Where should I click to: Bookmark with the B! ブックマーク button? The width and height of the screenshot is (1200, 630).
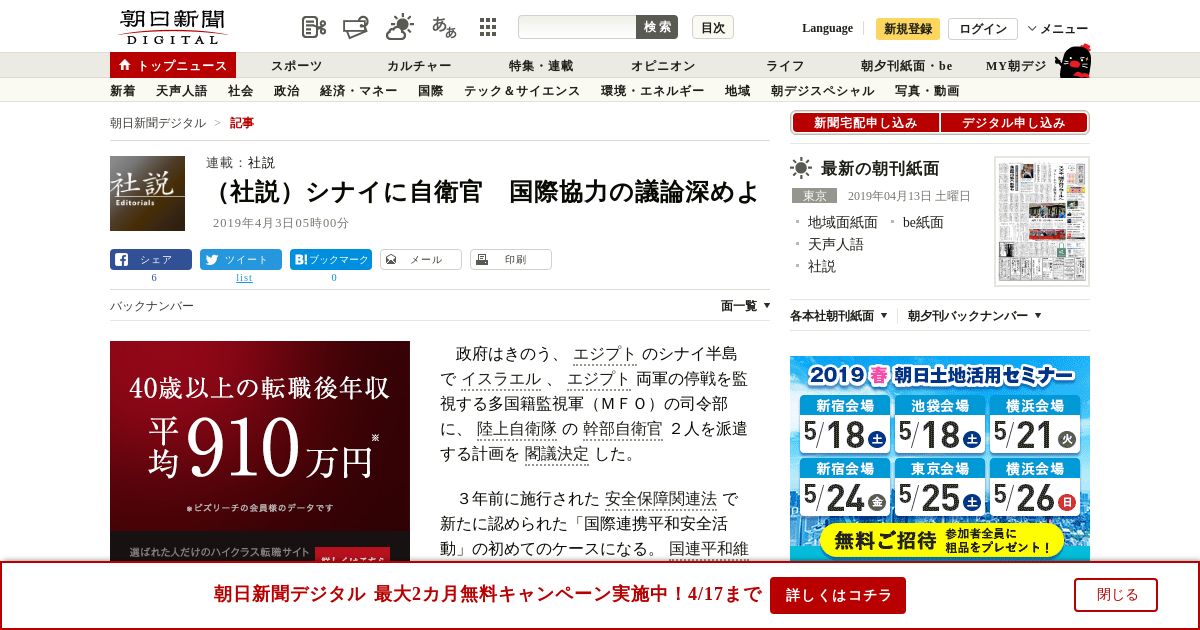[331, 260]
